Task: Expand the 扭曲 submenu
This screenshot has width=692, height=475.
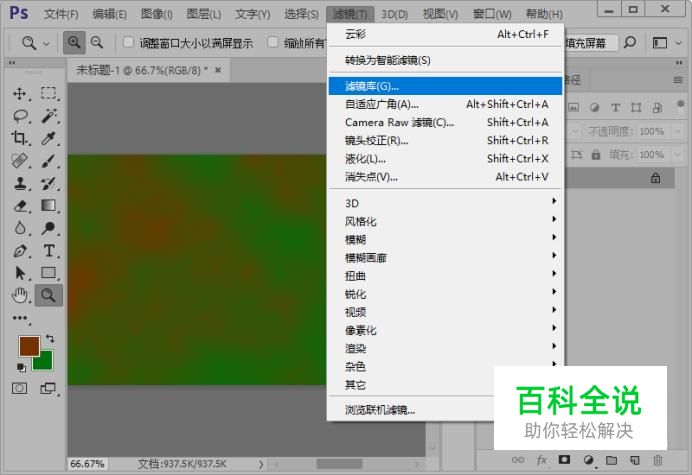Action: pos(446,276)
